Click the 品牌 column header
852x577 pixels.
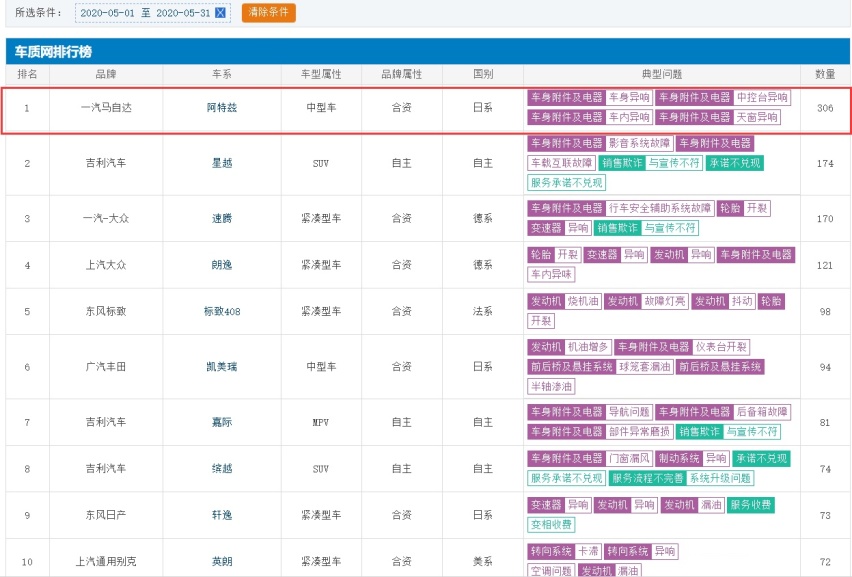click(x=105, y=74)
